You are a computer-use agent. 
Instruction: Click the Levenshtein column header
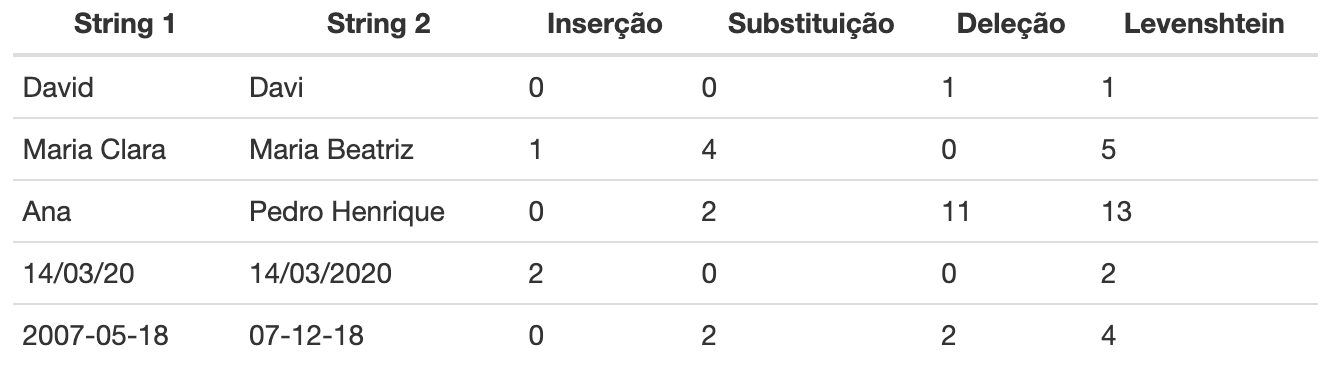click(x=1205, y=25)
